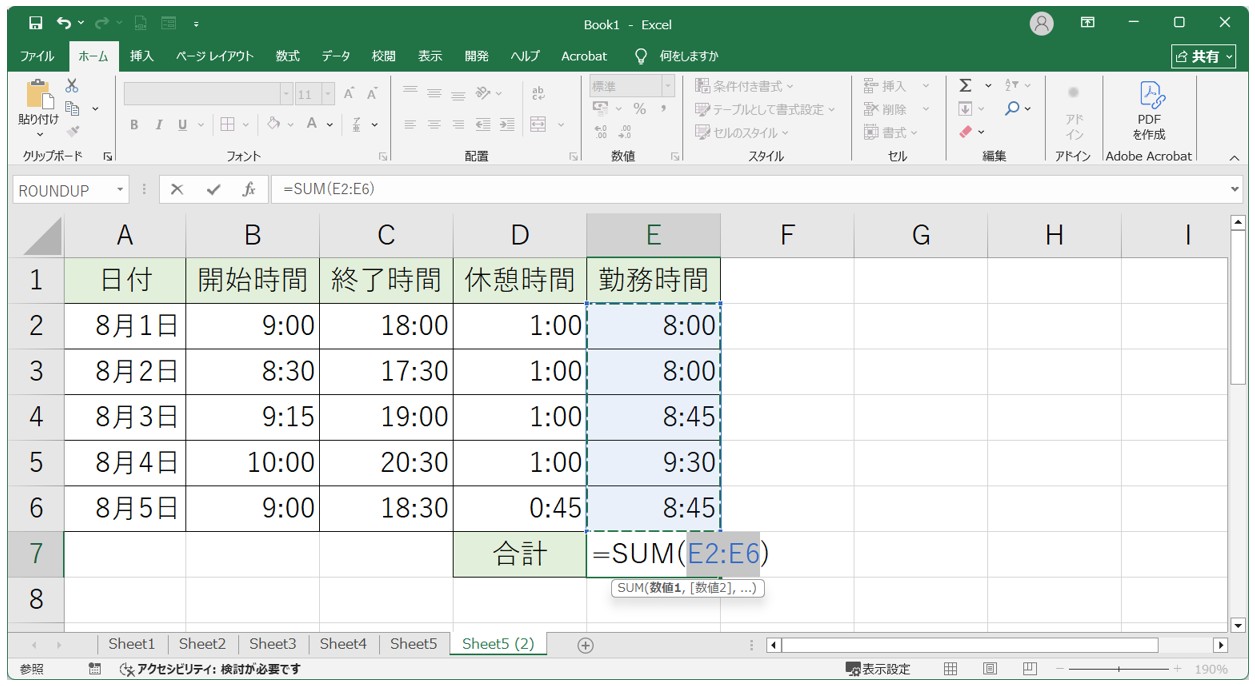1255x686 pixels.
Task: Select column header E
Action: pos(653,235)
